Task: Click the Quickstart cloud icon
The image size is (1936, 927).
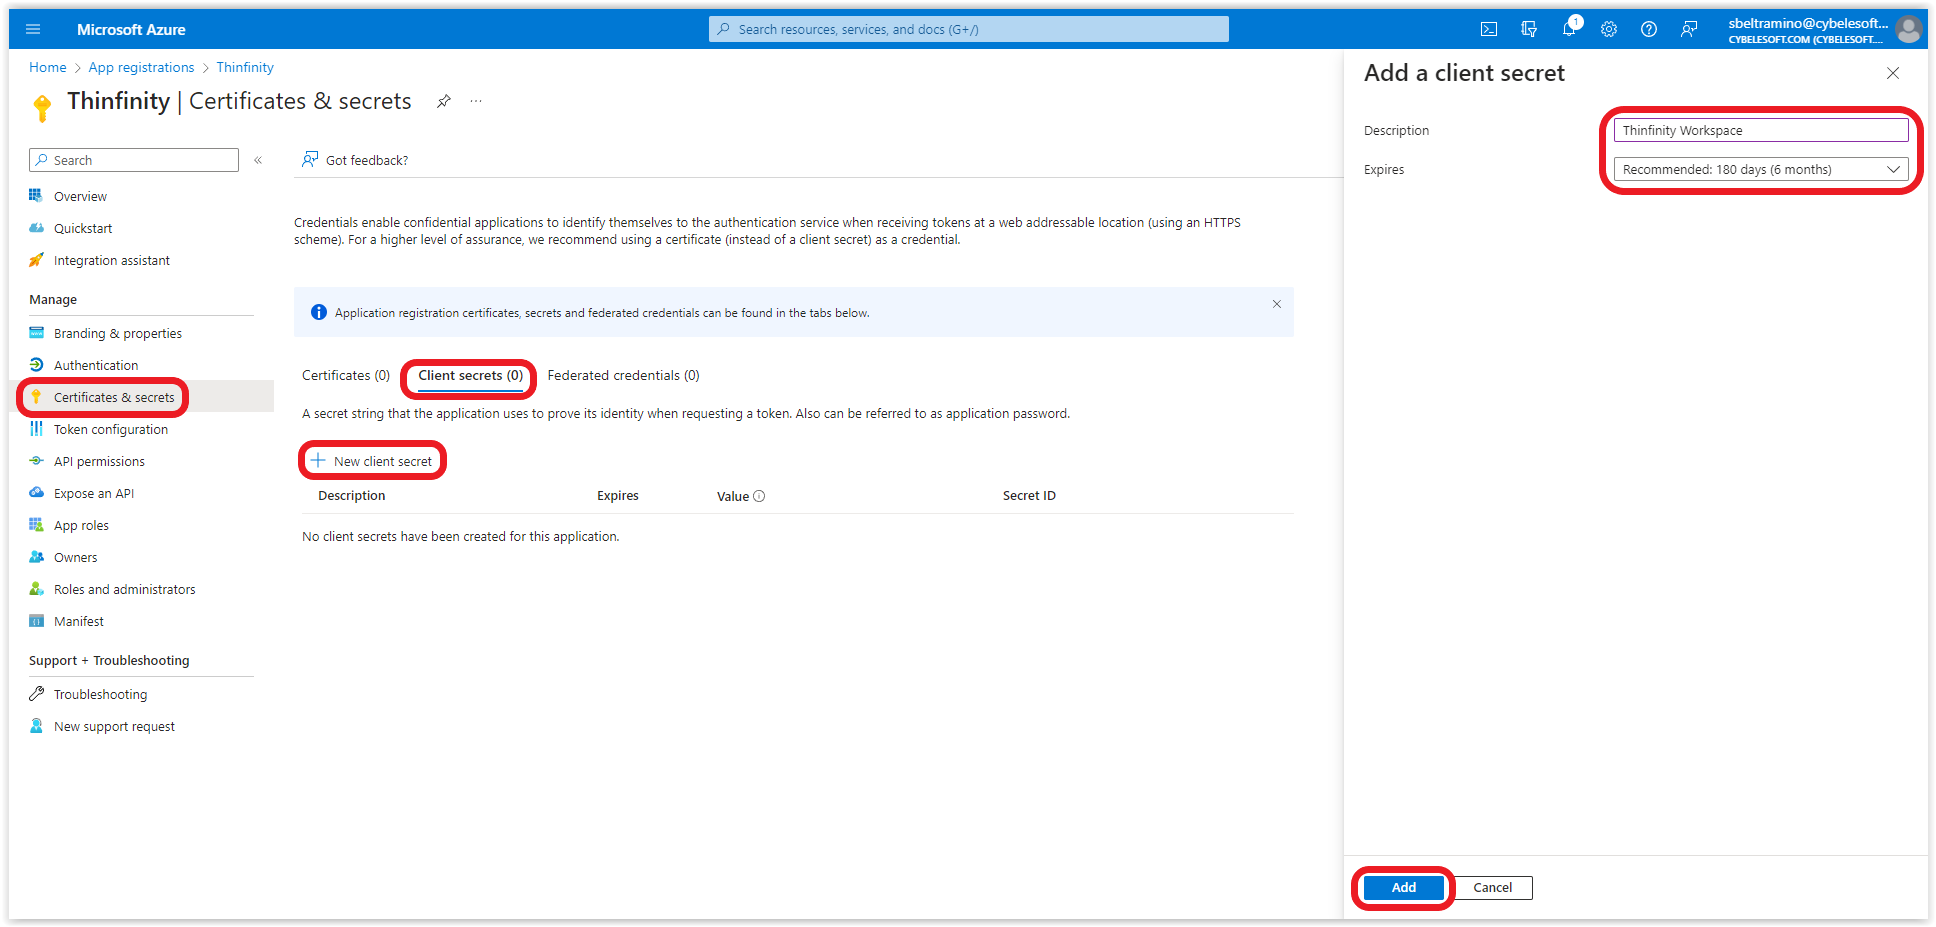Action: [x=36, y=228]
